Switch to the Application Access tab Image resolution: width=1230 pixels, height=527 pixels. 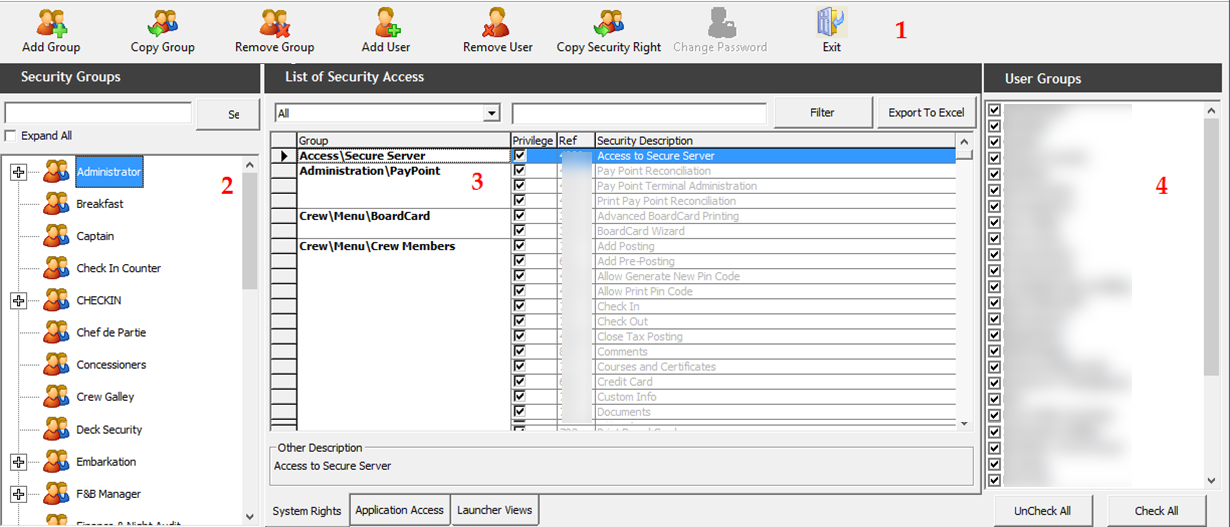tap(400, 510)
